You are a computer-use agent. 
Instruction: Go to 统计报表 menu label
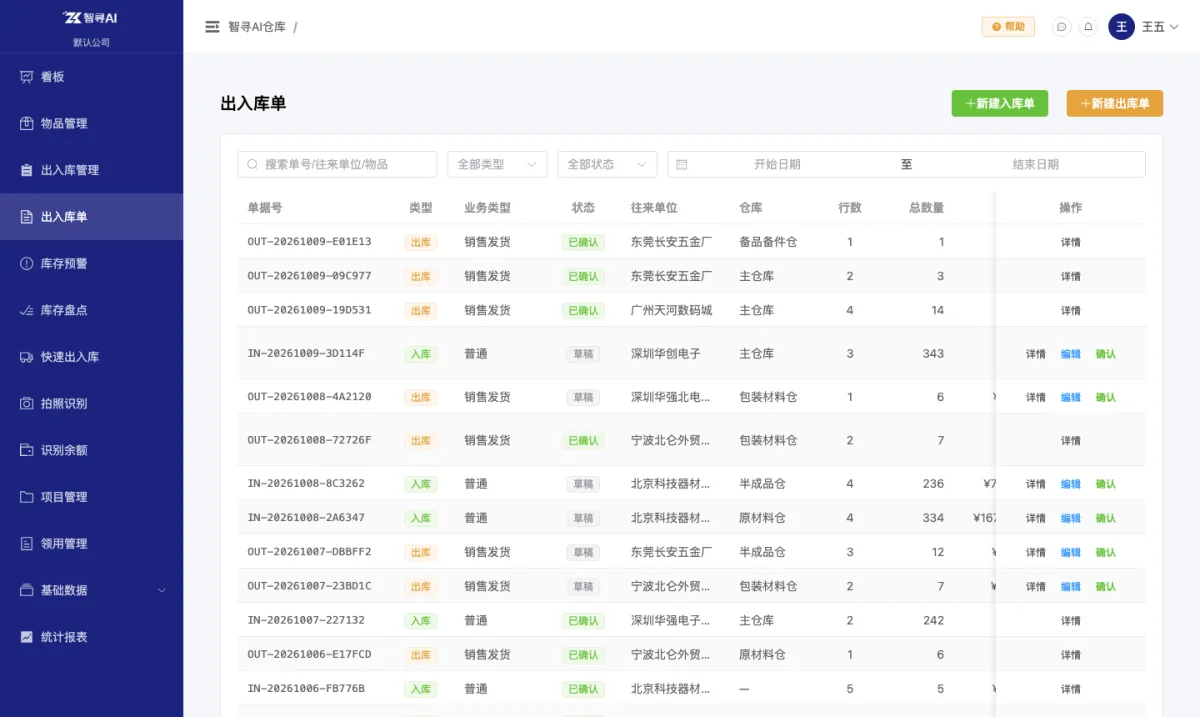[x=64, y=637]
